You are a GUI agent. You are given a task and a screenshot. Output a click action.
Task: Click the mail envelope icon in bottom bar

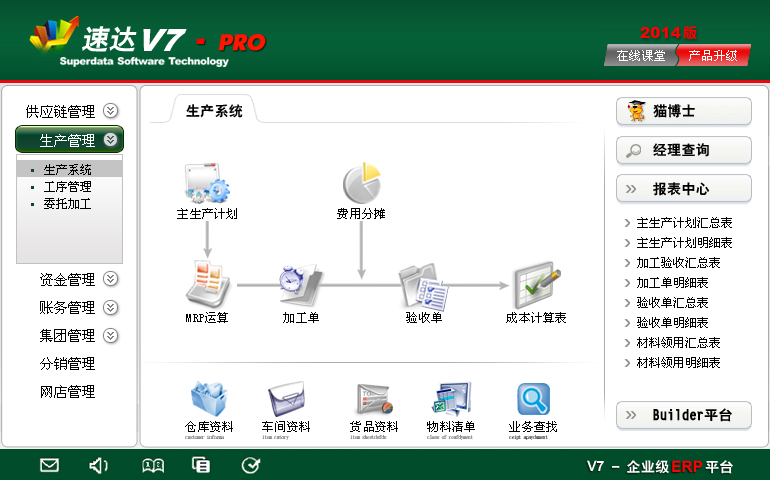tap(49, 465)
